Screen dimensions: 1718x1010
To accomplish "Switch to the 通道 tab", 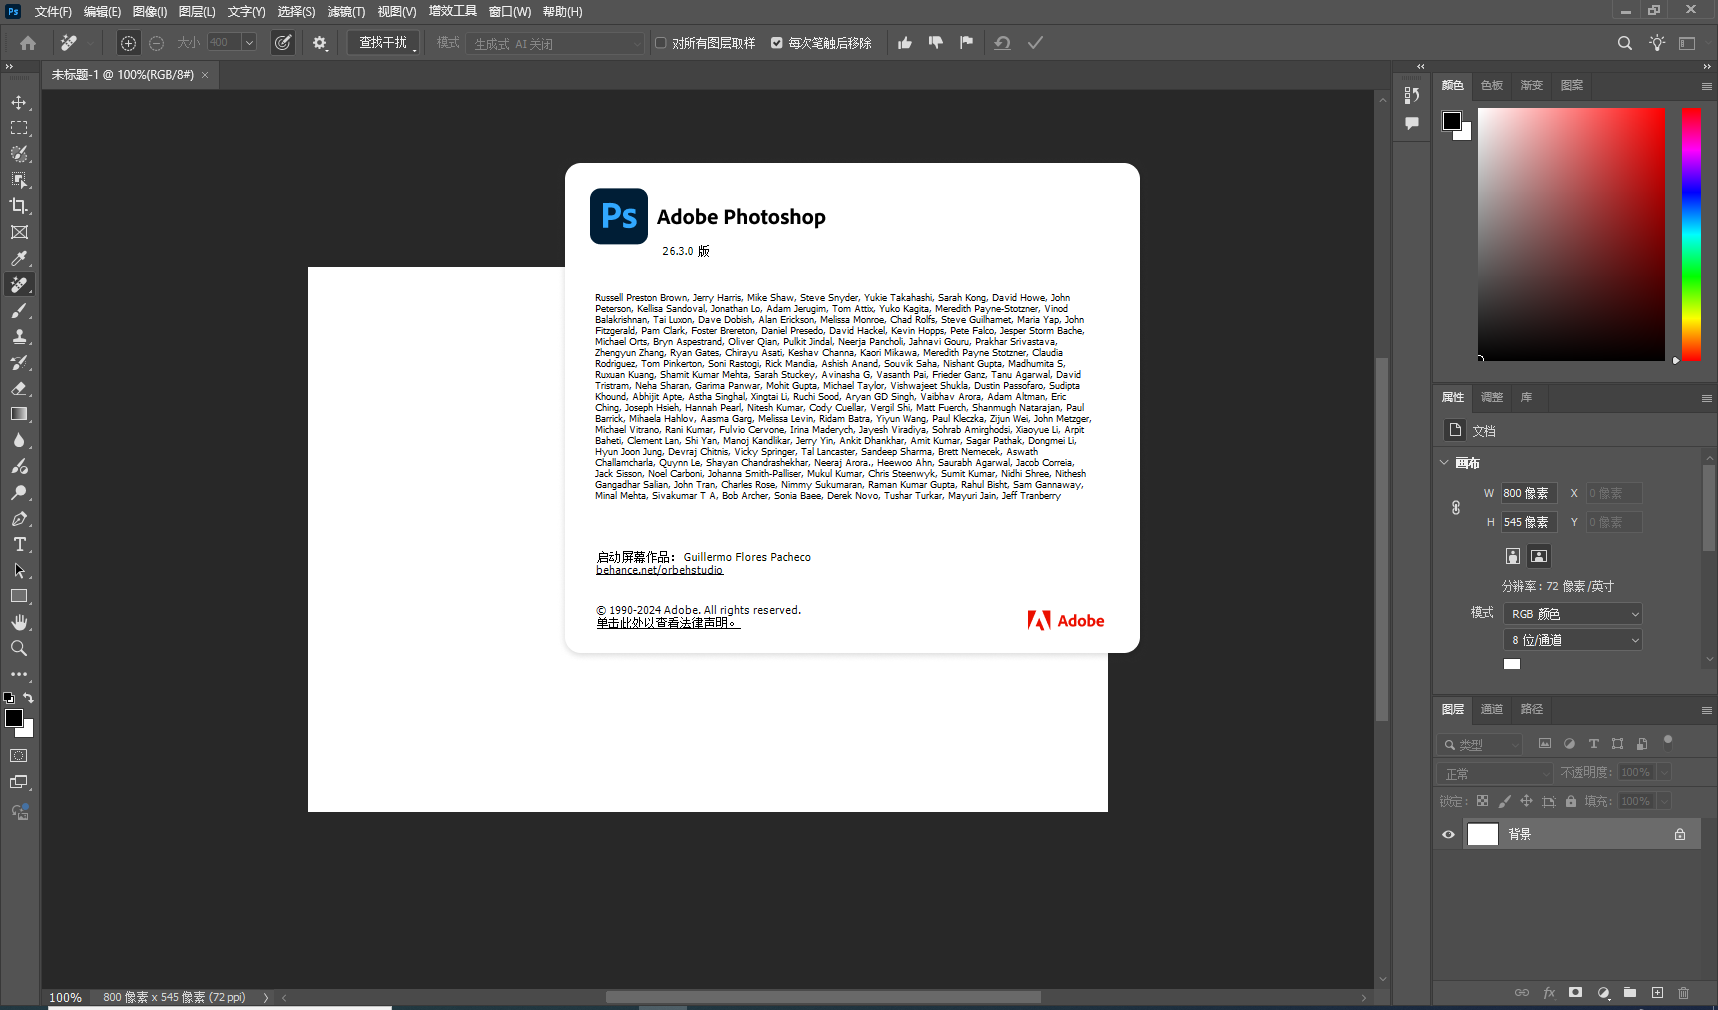I will 1492,709.
